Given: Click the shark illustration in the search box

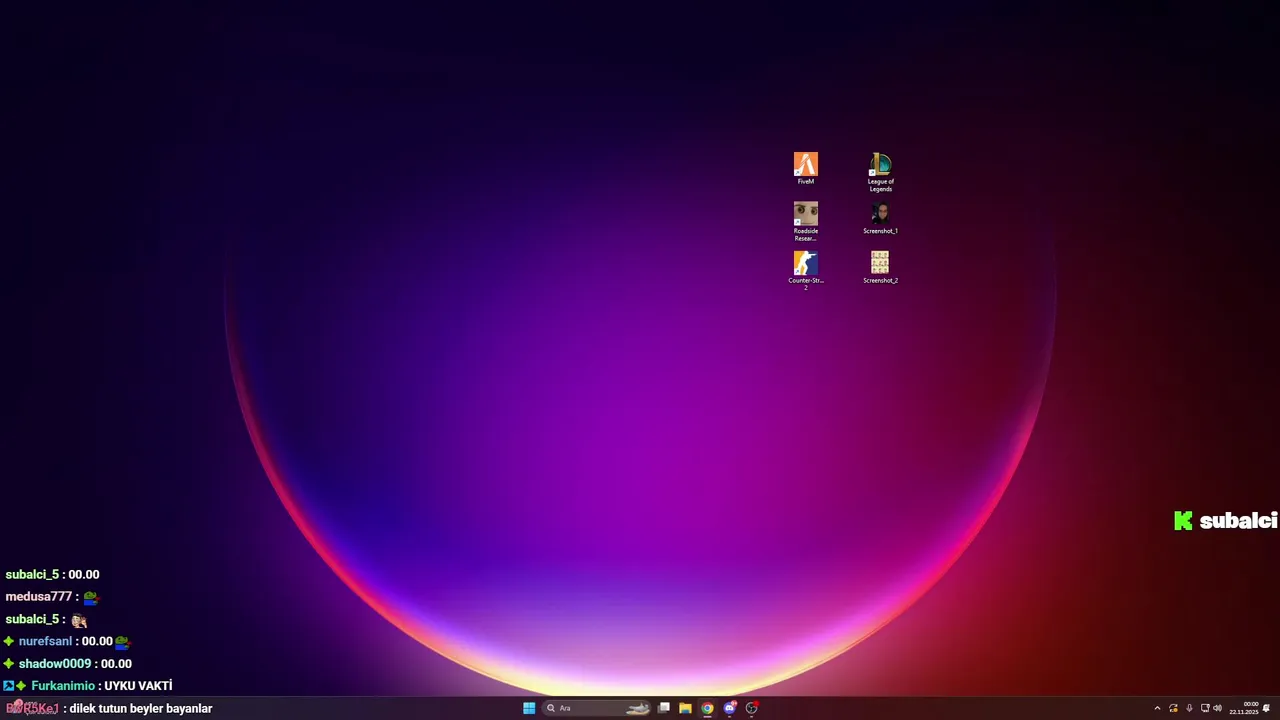Looking at the screenshot, I should [x=638, y=709].
